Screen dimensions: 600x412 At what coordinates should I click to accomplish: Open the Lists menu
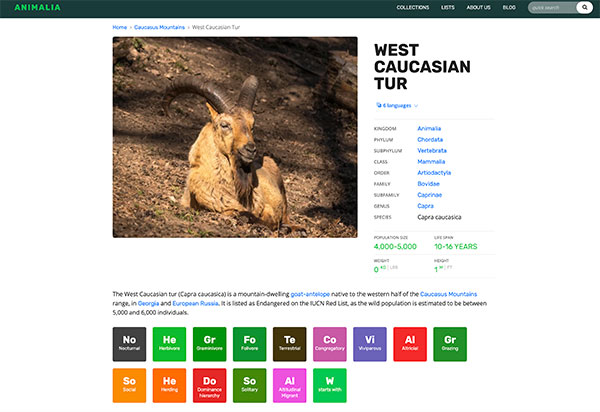[447, 8]
